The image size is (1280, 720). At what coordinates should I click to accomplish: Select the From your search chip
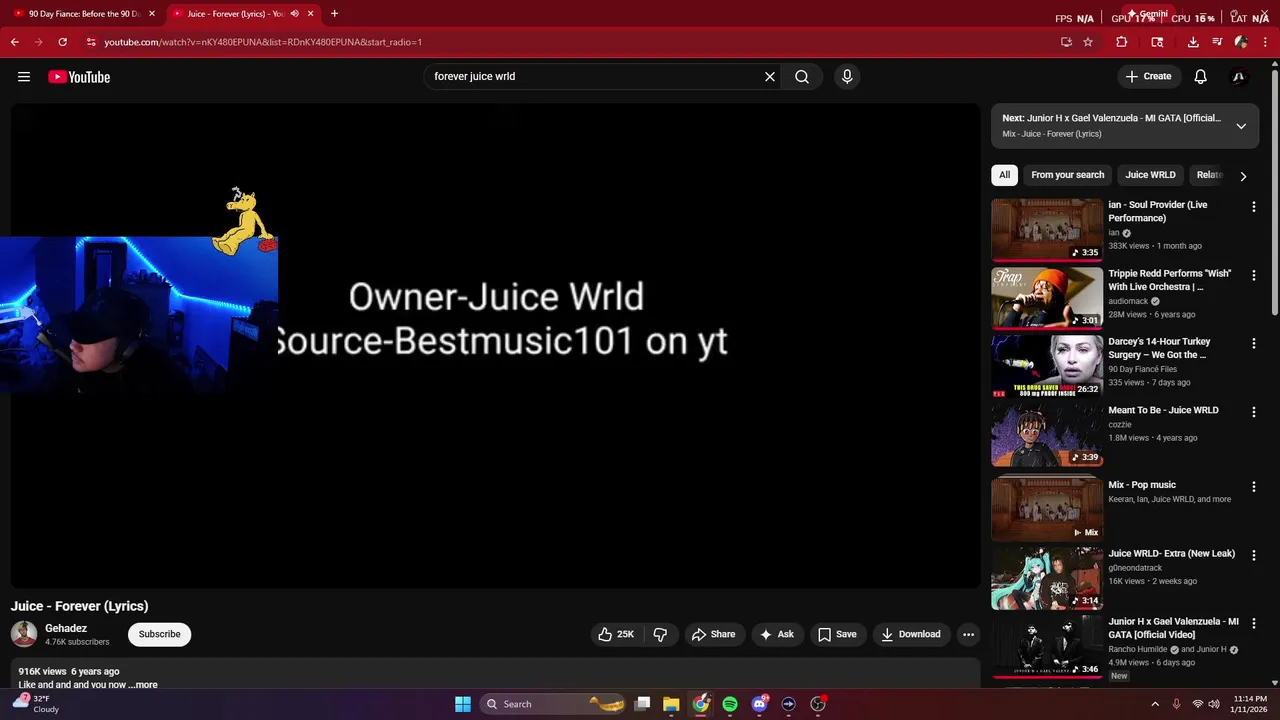pyautogui.click(x=1068, y=175)
